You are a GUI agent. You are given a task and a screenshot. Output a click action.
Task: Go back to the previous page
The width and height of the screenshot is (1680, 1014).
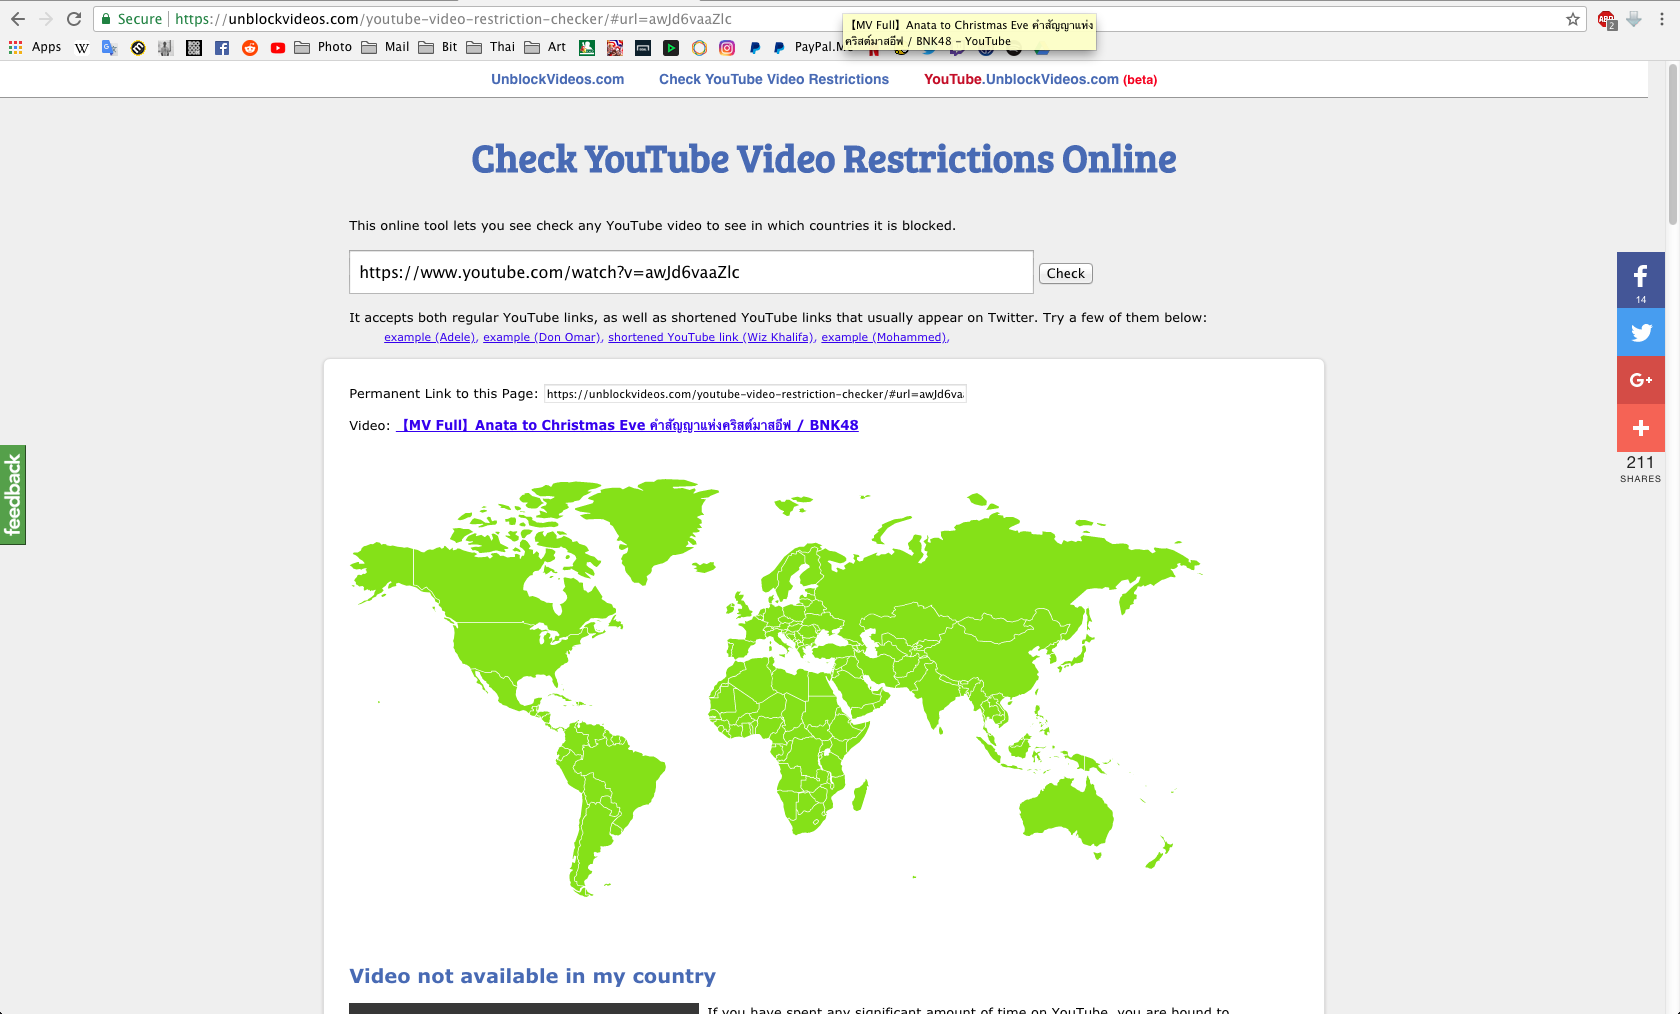coord(18,19)
